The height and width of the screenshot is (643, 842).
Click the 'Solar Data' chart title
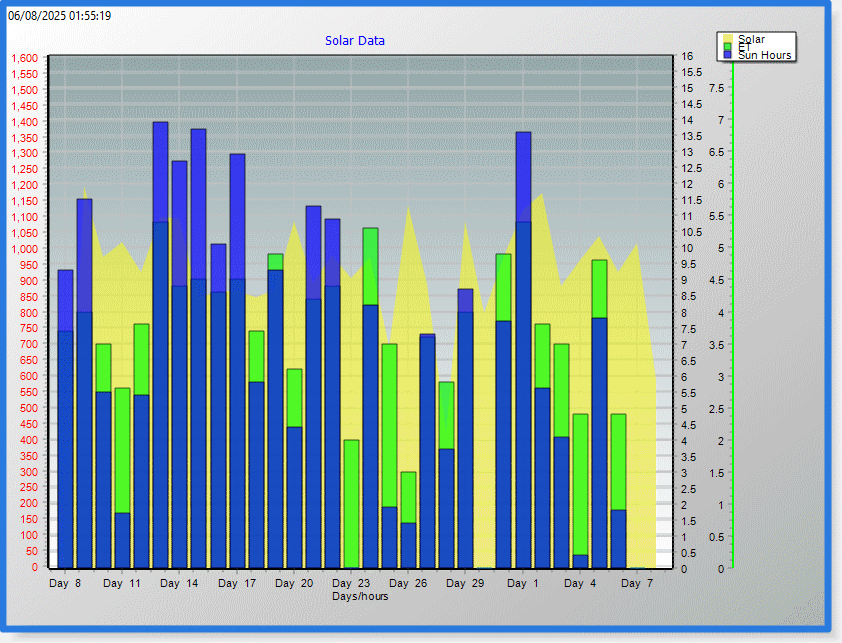pyautogui.click(x=355, y=41)
